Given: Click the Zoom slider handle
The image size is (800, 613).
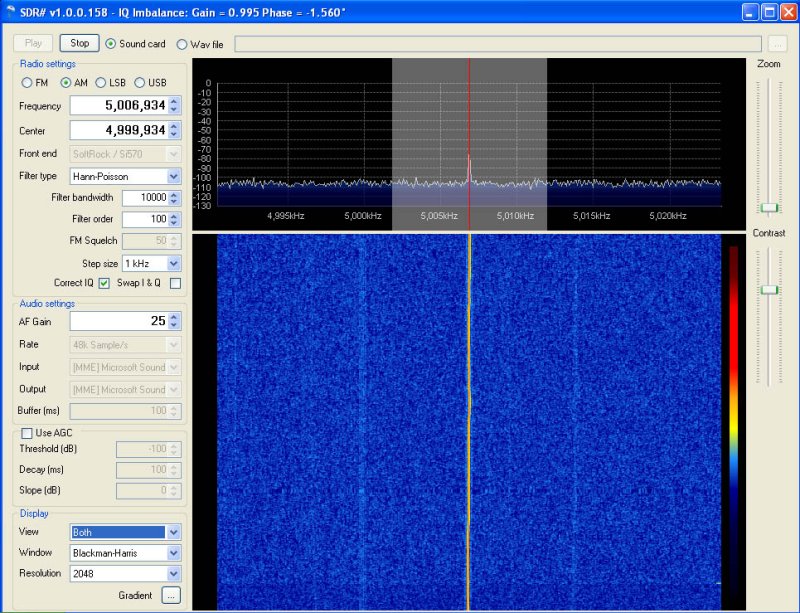Looking at the screenshot, I should click(x=769, y=207).
